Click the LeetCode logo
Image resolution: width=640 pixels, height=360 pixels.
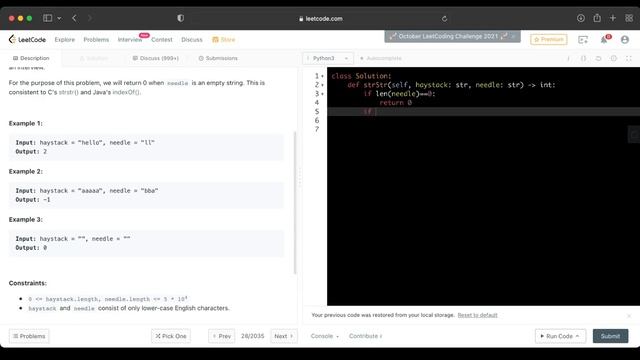tap(27, 40)
